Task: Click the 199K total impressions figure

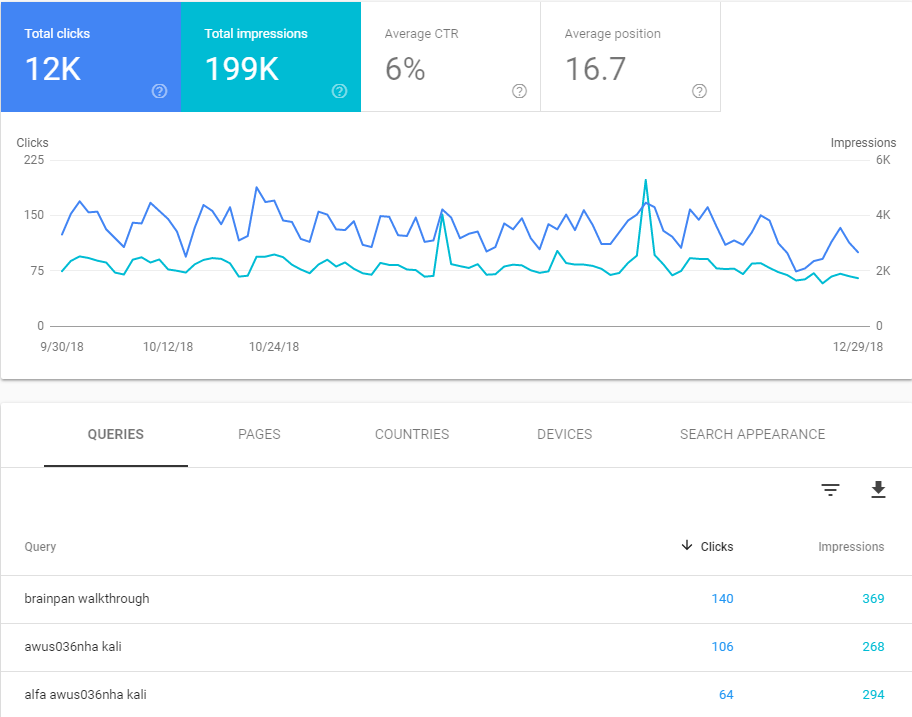Action: pyautogui.click(x=242, y=69)
